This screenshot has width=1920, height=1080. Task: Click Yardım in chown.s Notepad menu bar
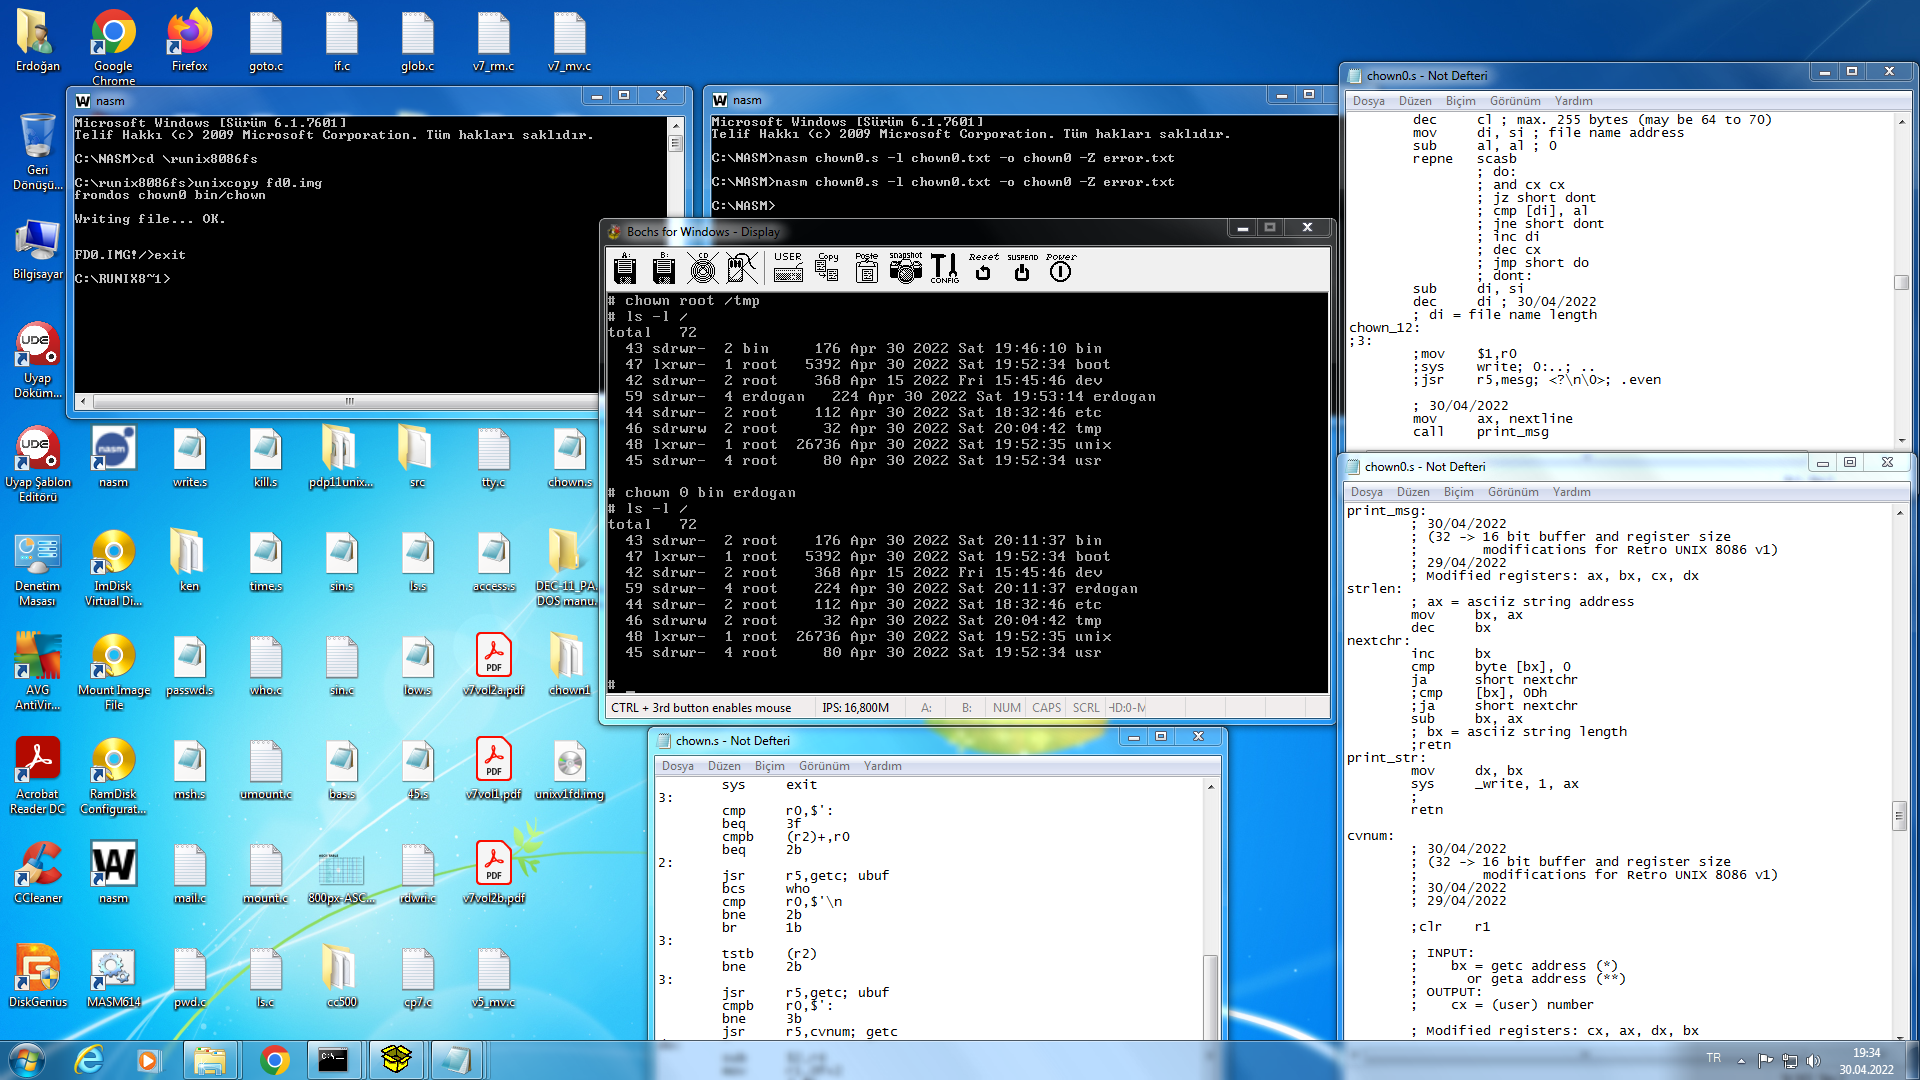point(882,766)
